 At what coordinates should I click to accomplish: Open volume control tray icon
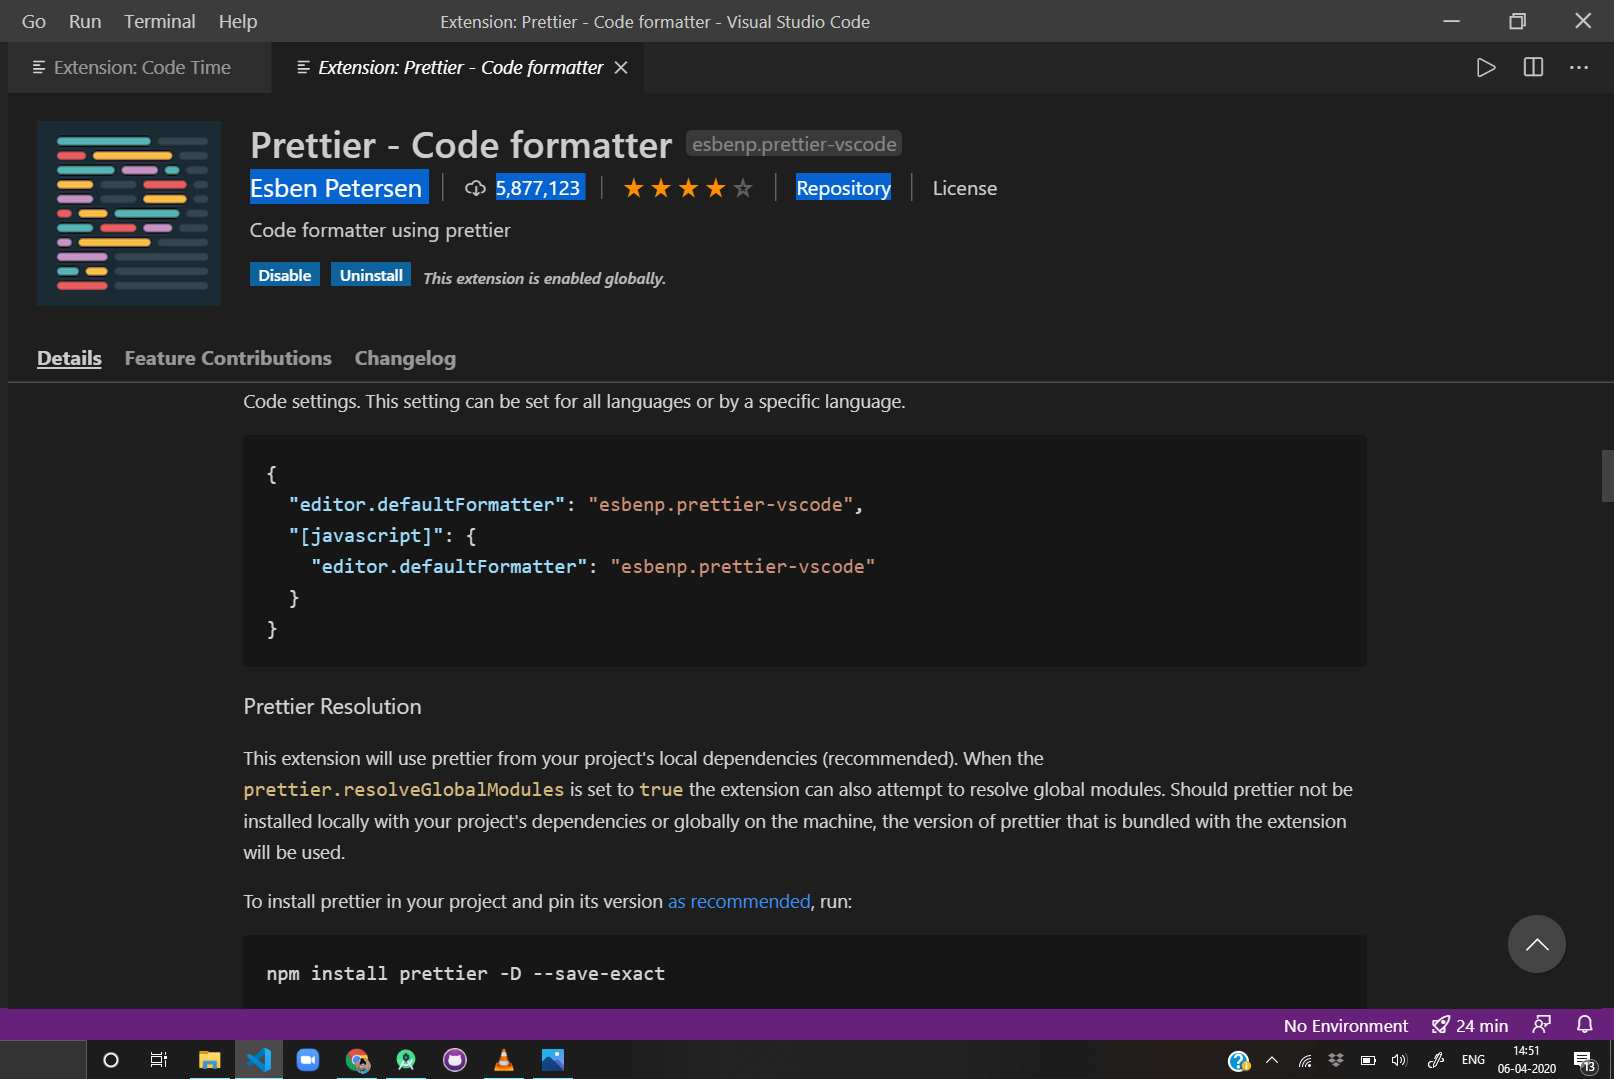(x=1399, y=1060)
